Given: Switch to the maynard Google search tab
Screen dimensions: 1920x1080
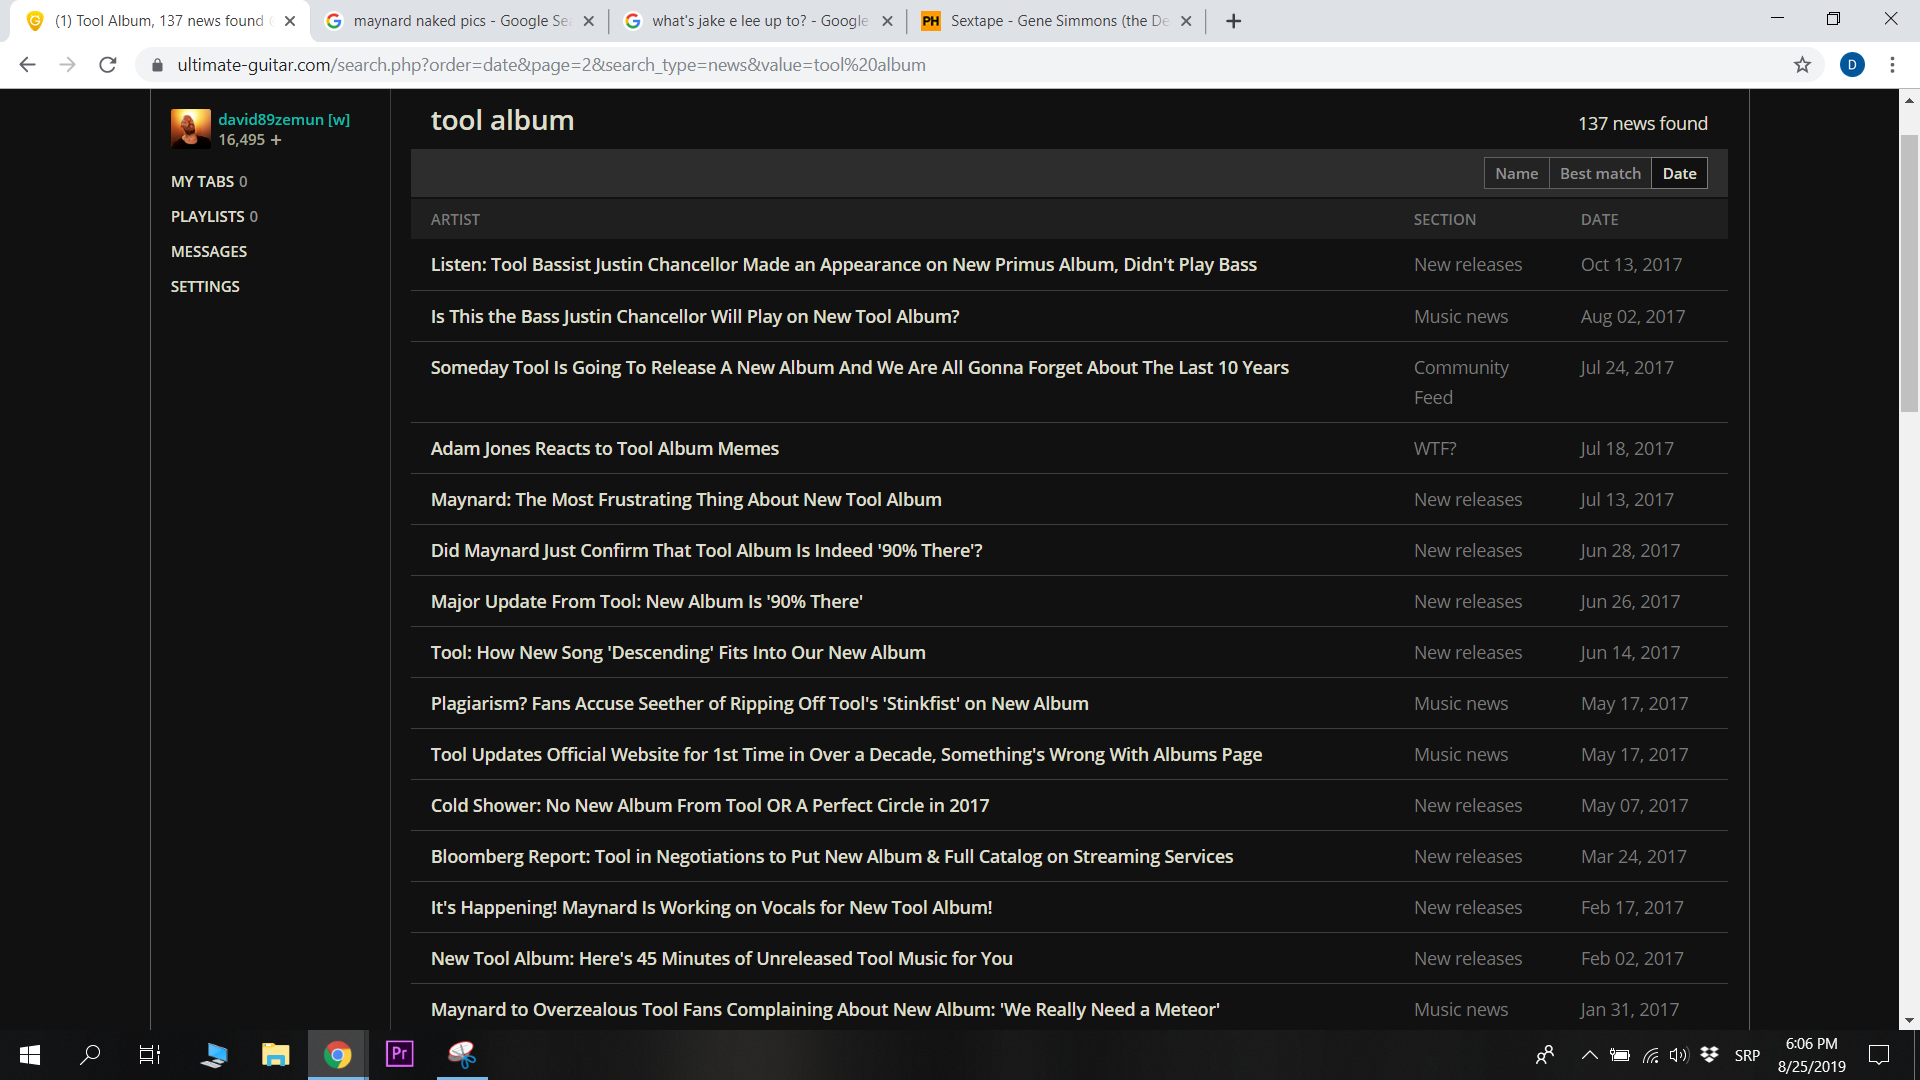Looking at the screenshot, I should pyautogui.click(x=460, y=21).
